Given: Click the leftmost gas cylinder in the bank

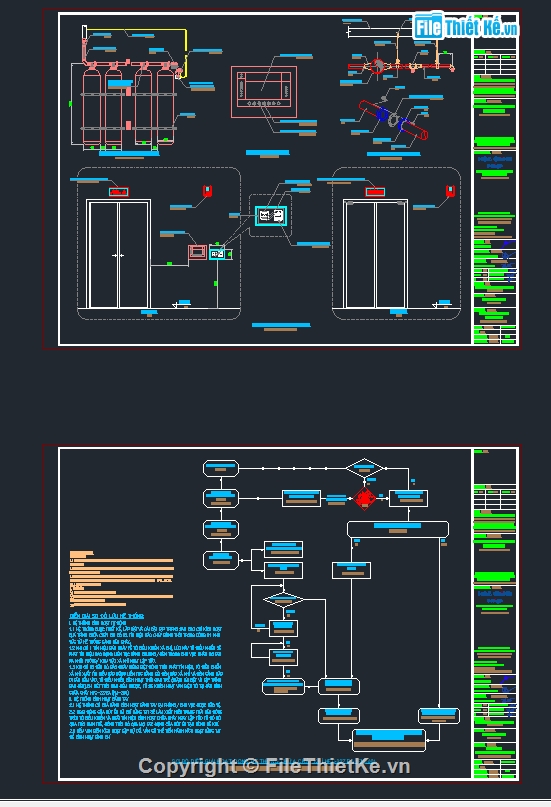Looking at the screenshot, I should [92, 107].
